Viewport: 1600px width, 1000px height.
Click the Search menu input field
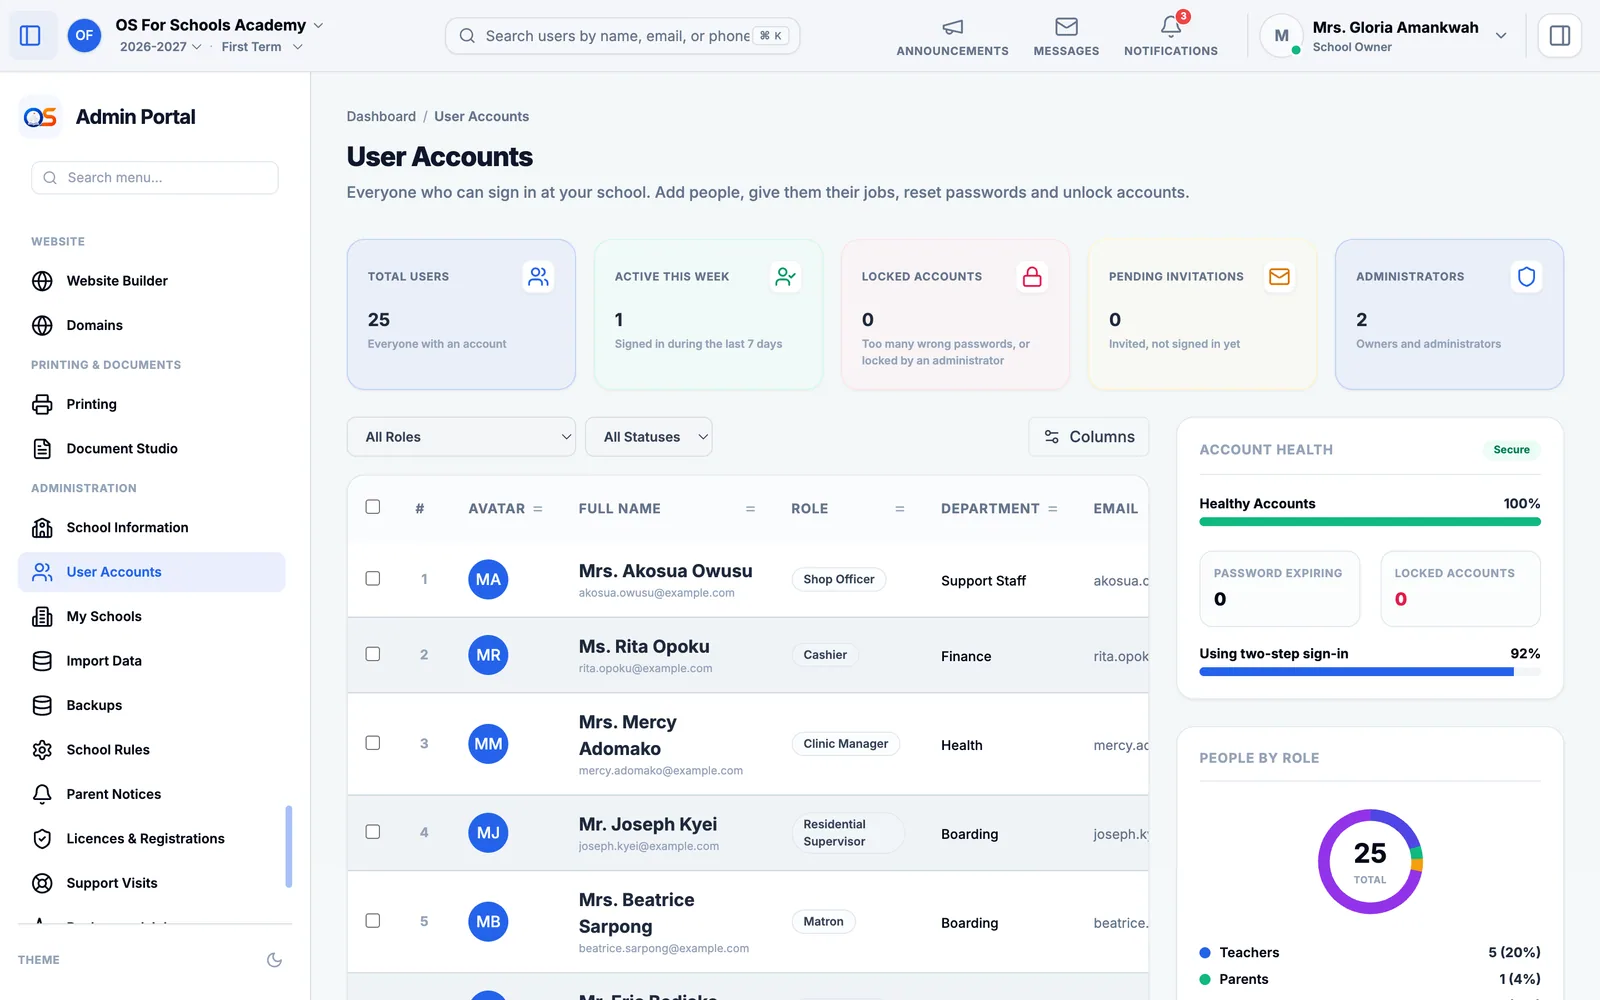[x=155, y=178]
